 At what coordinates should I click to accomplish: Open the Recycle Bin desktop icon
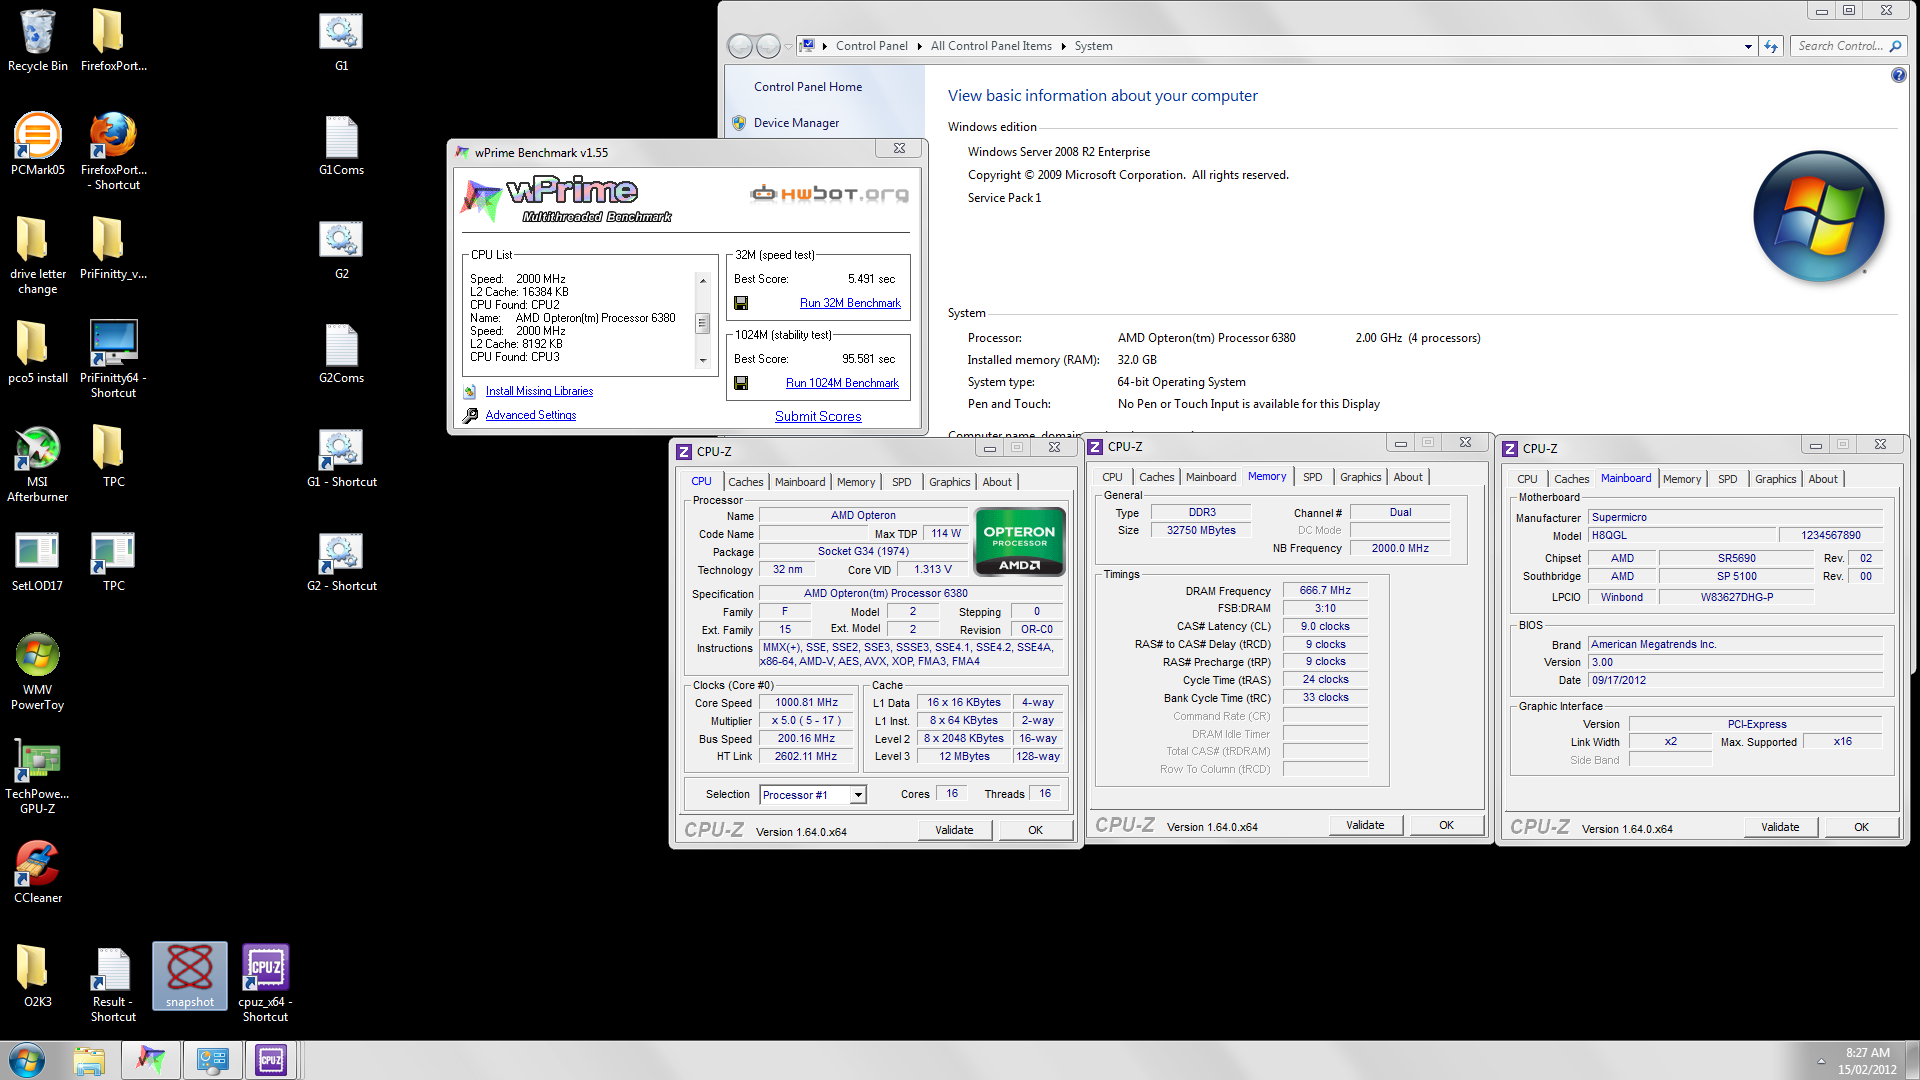(x=38, y=40)
